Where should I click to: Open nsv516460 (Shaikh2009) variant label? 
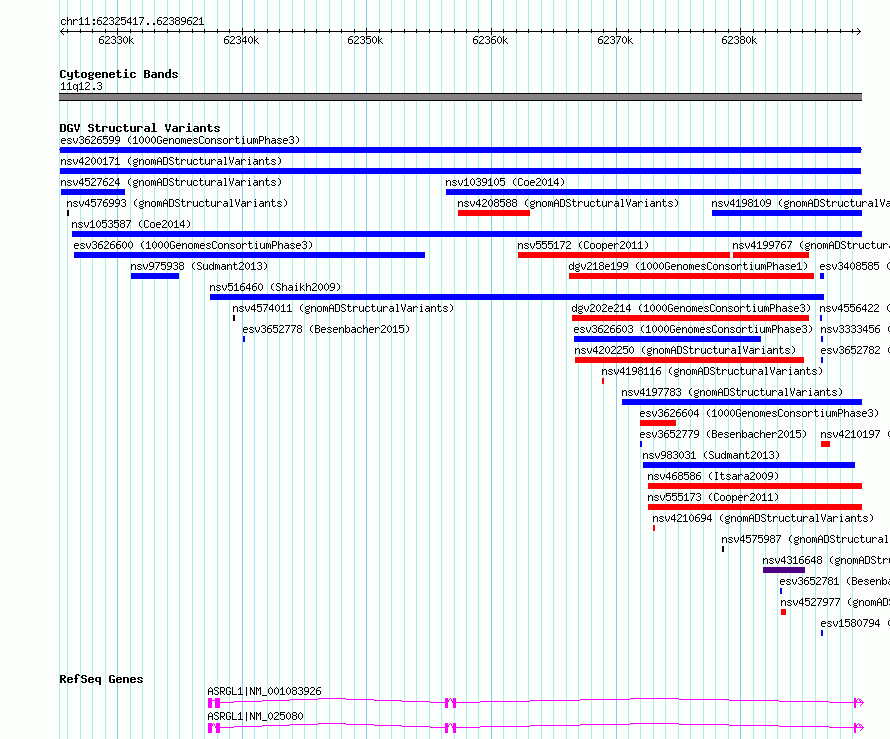click(275, 287)
